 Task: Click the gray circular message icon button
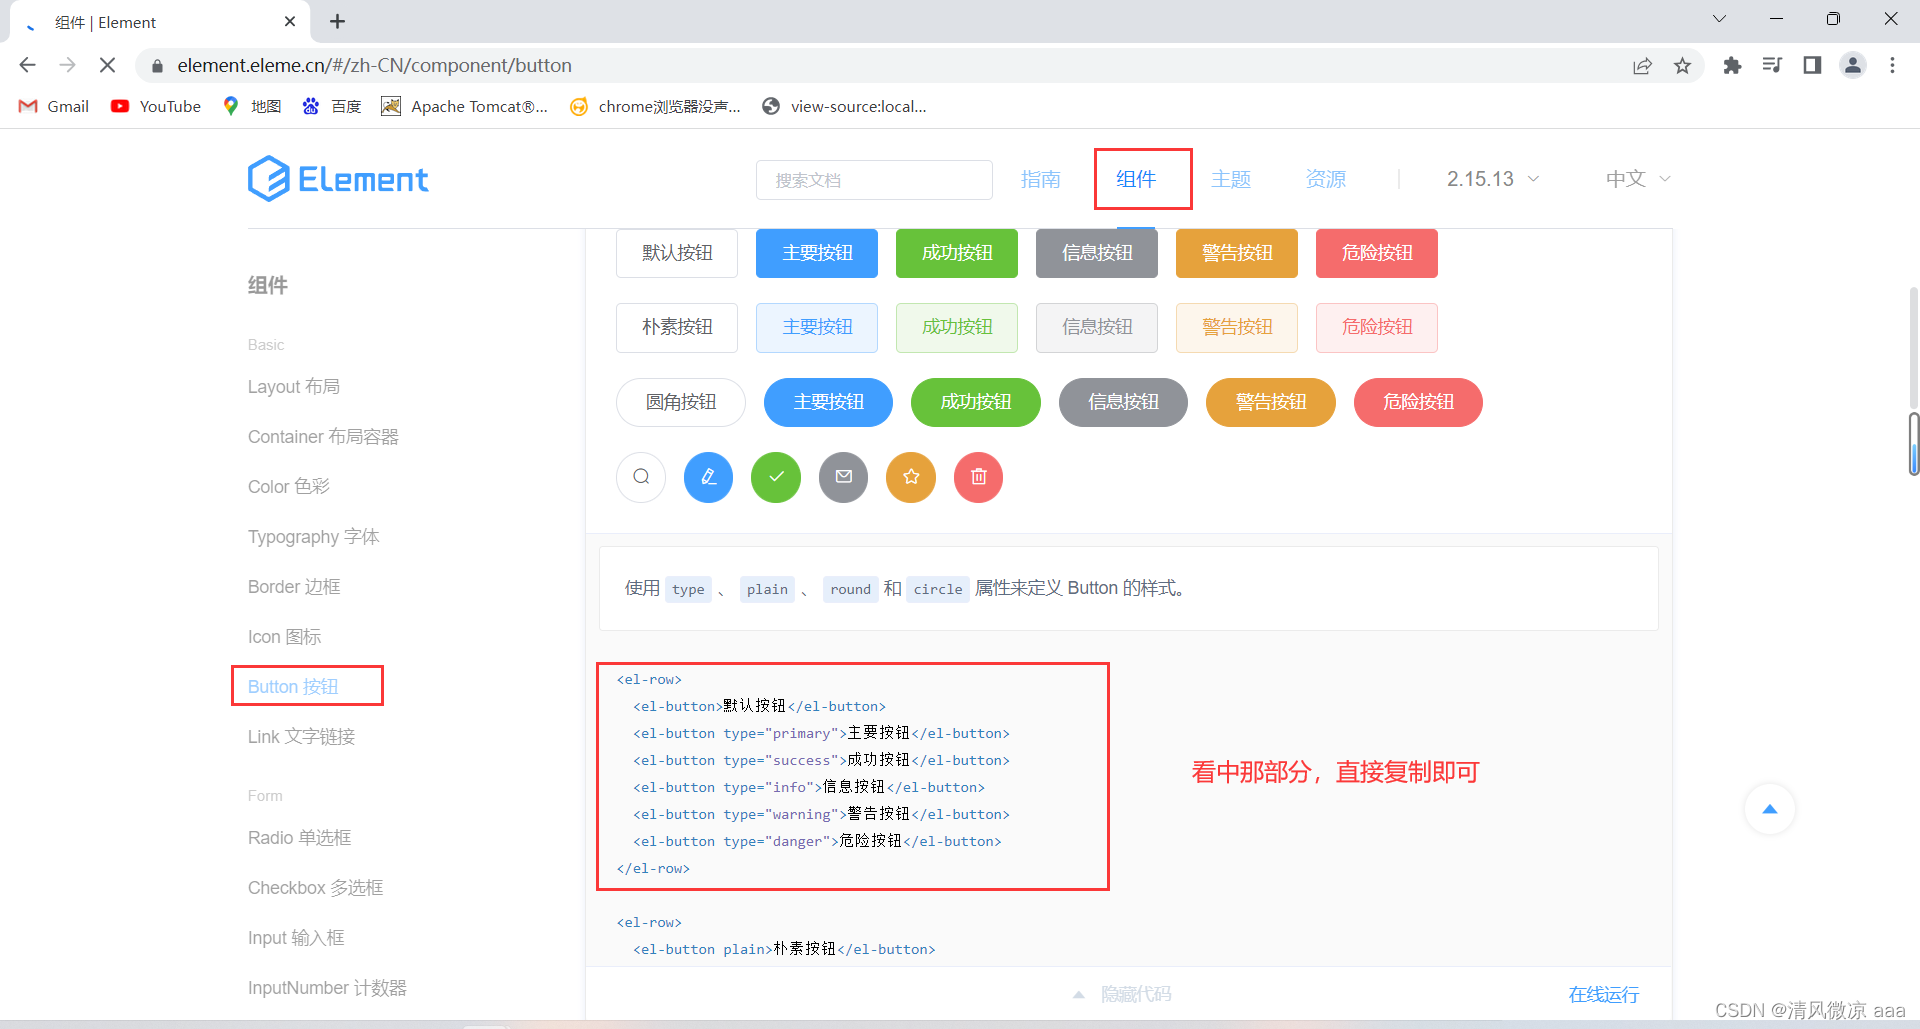pos(843,477)
